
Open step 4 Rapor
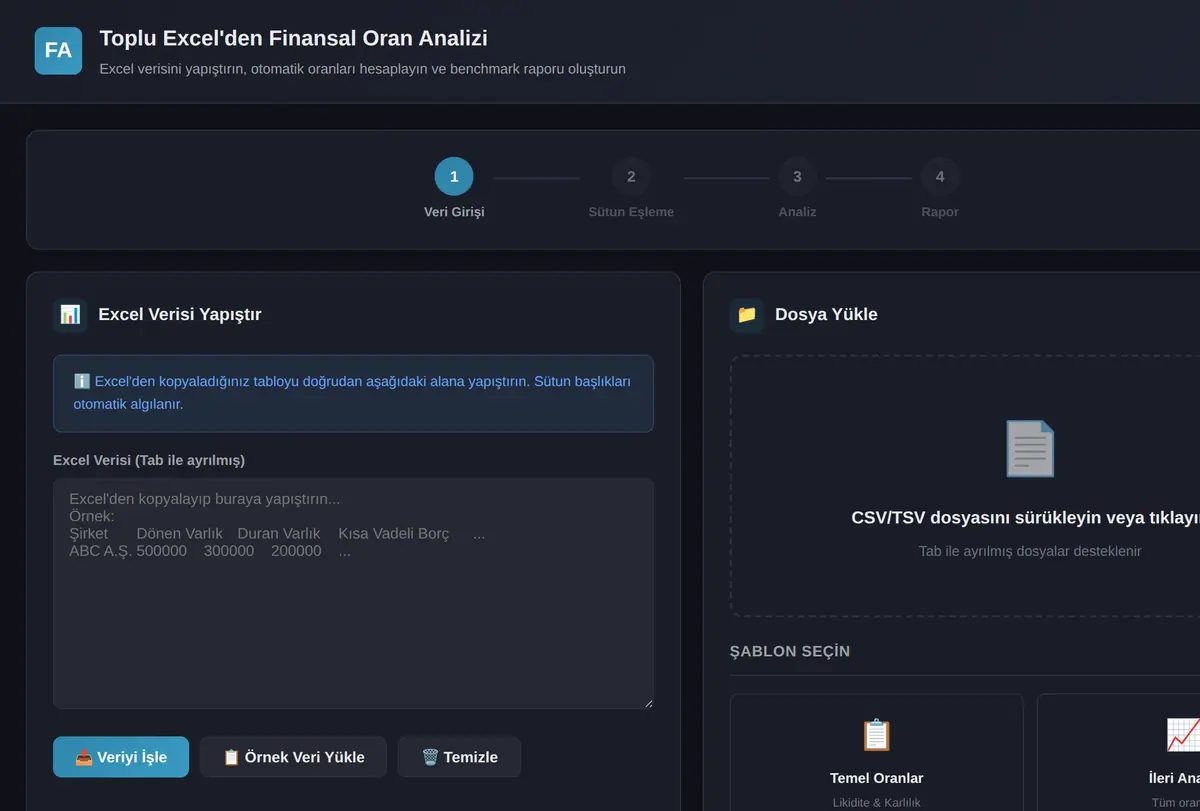pyautogui.click(x=940, y=176)
